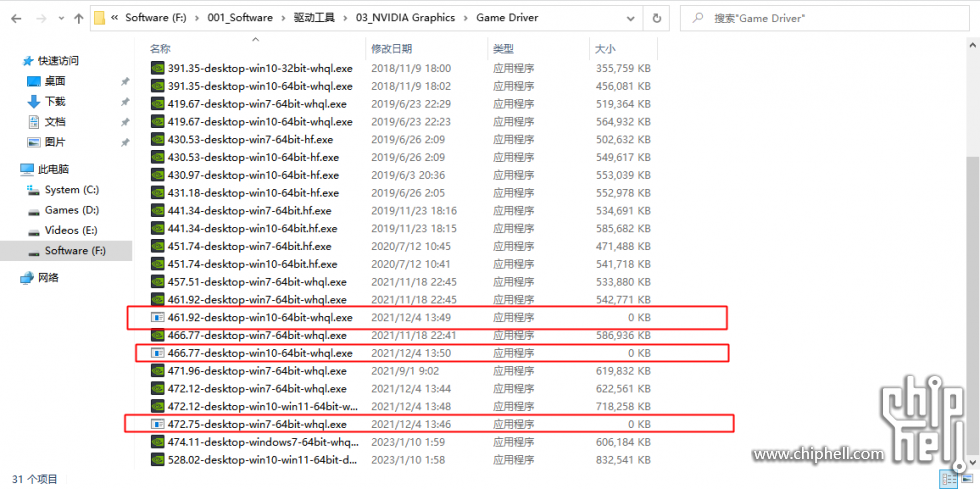Viewport: 980px width, 489px height.
Task: Go forward with the right arrow
Action: [x=41, y=19]
